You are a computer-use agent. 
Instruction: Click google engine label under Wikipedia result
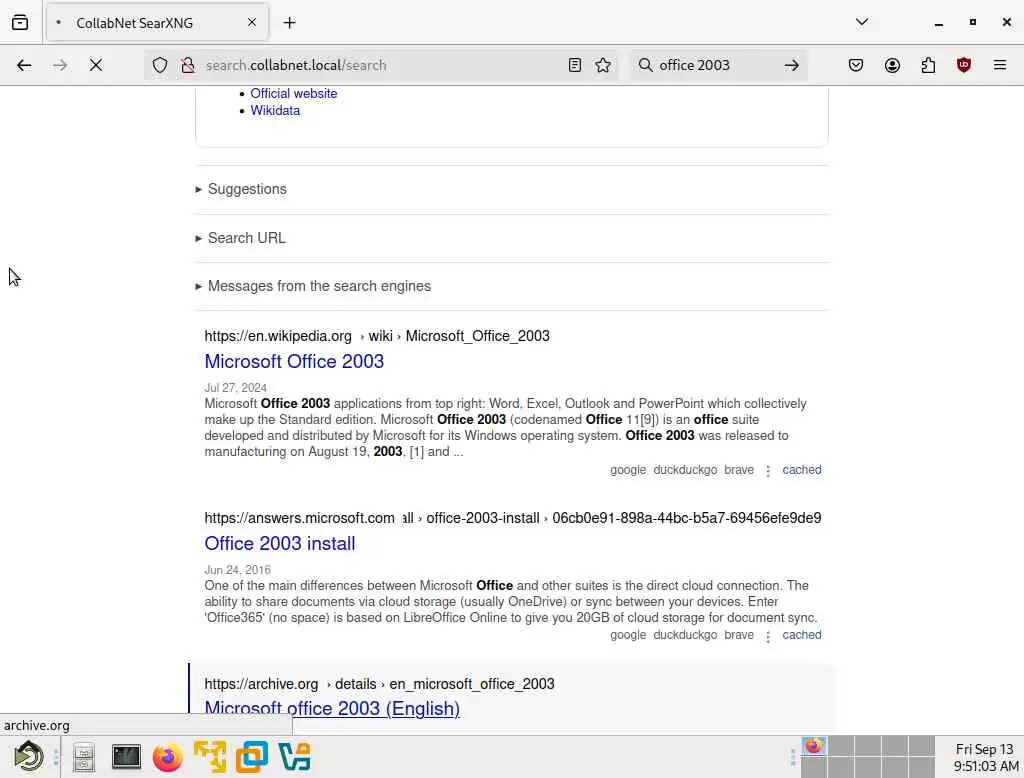coord(628,470)
